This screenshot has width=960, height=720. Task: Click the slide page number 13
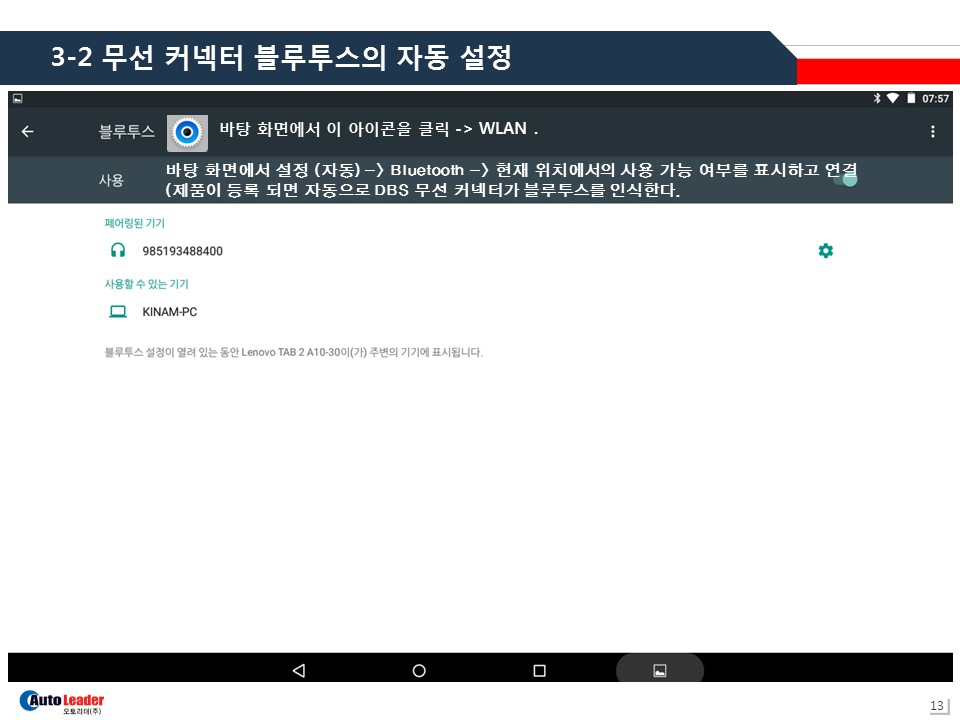point(937,705)
